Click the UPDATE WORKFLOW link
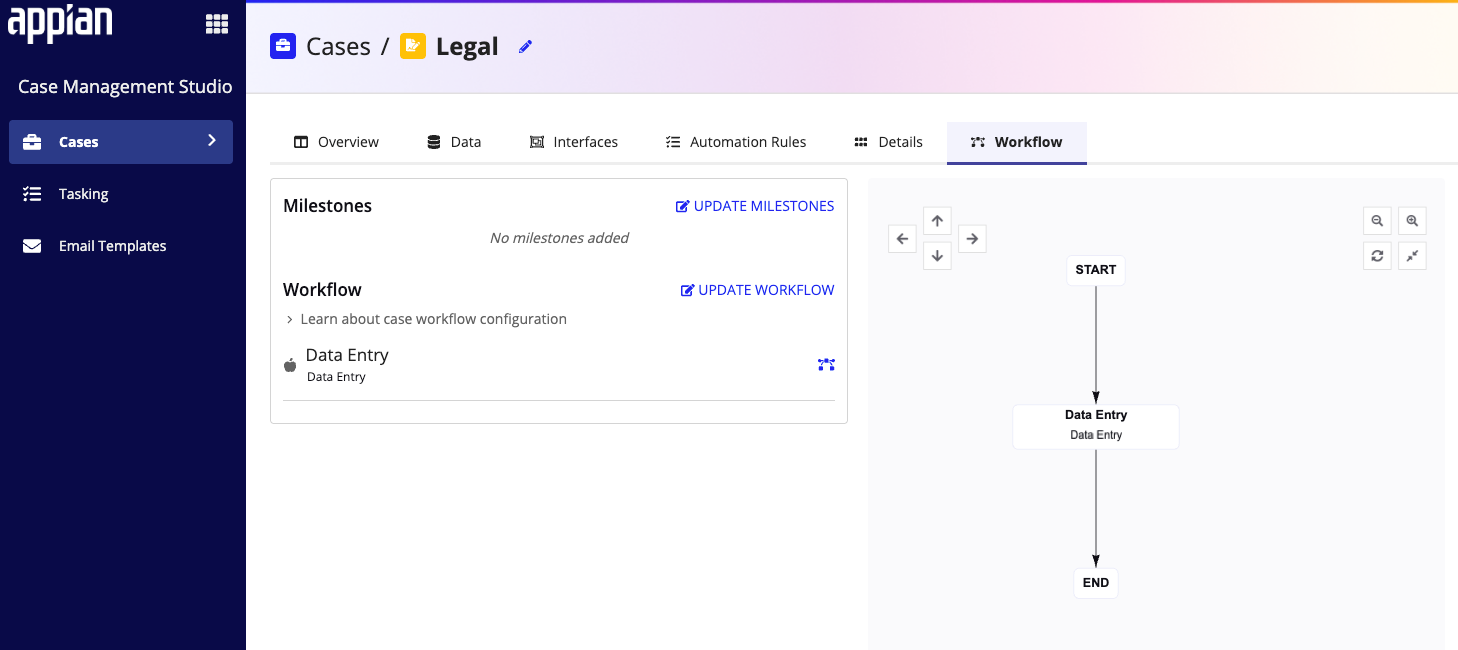 point(758,290)
